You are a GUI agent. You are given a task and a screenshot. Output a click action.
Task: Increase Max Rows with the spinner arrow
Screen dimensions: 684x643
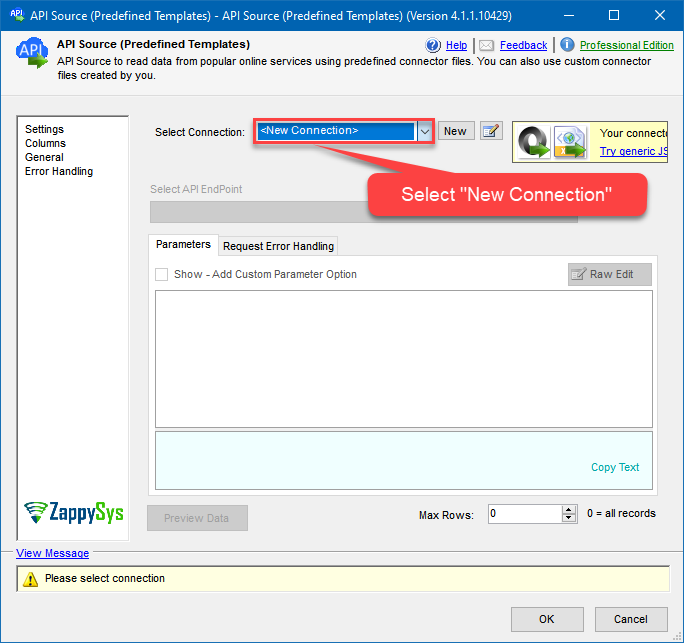pyautogui.click(x=570, y=509)
